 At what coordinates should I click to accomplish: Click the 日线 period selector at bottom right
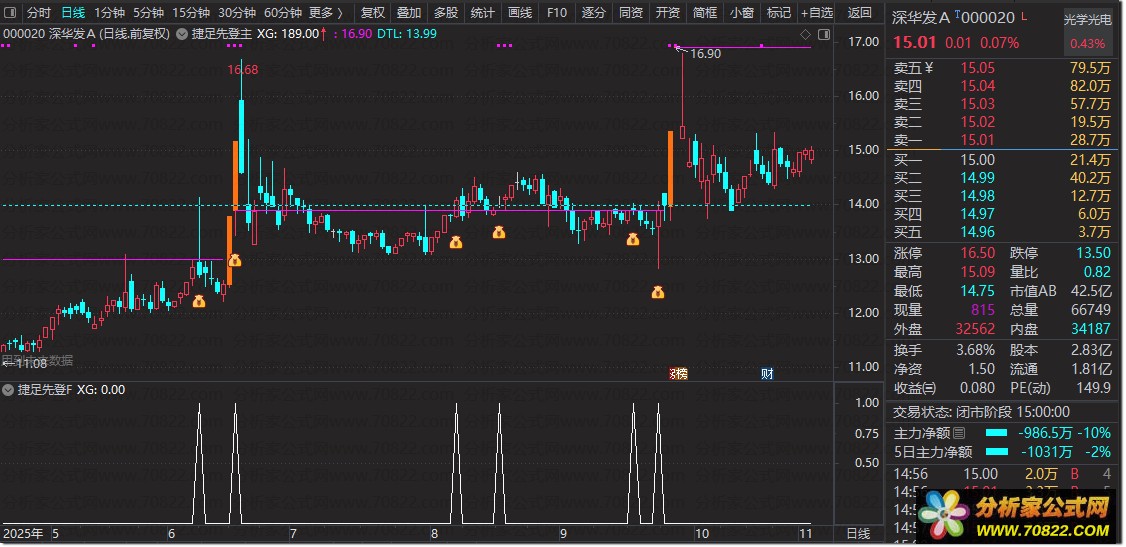pyautogui.click(x=858, y=533)
